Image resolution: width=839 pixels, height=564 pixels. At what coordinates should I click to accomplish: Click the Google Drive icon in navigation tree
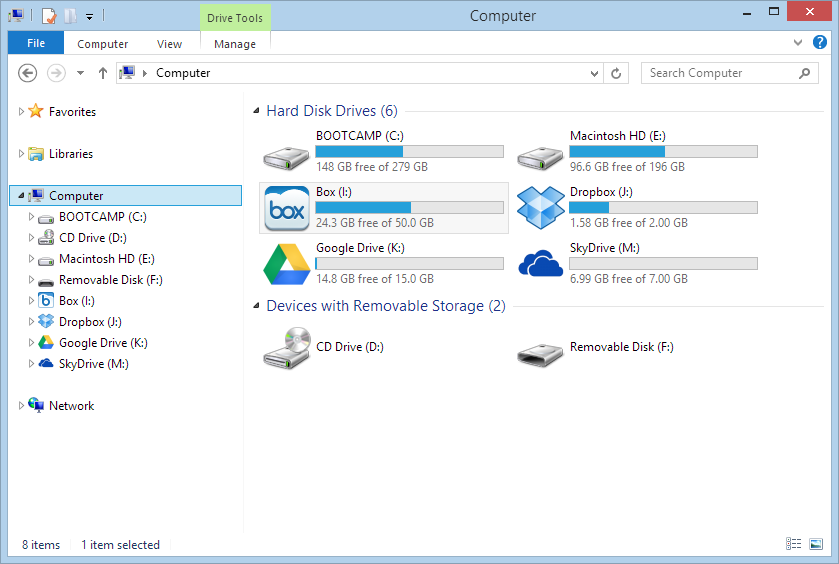pos(46,342)
